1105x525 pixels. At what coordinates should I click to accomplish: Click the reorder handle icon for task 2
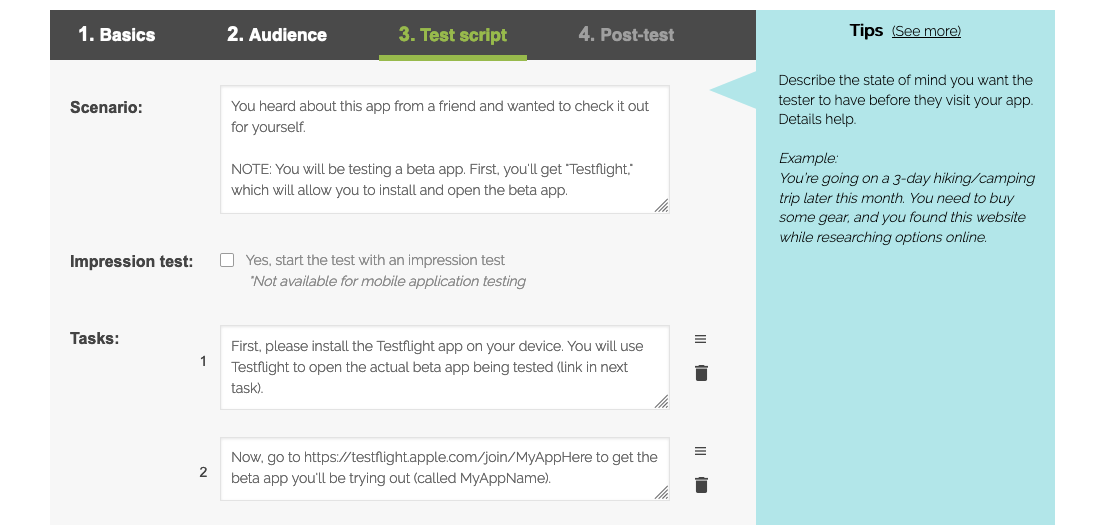click(700, 451)
